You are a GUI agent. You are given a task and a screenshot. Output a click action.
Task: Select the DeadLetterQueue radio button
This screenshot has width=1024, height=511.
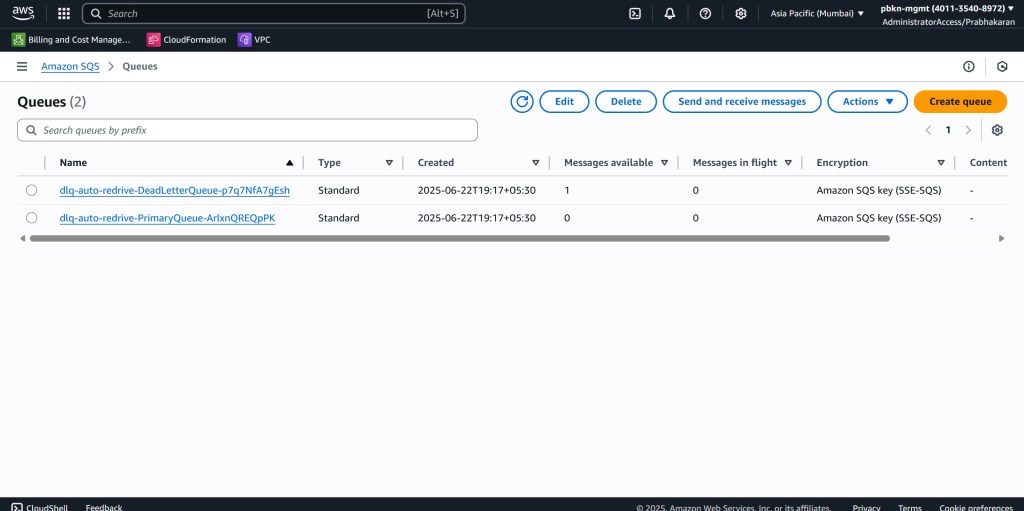point(32,190)
